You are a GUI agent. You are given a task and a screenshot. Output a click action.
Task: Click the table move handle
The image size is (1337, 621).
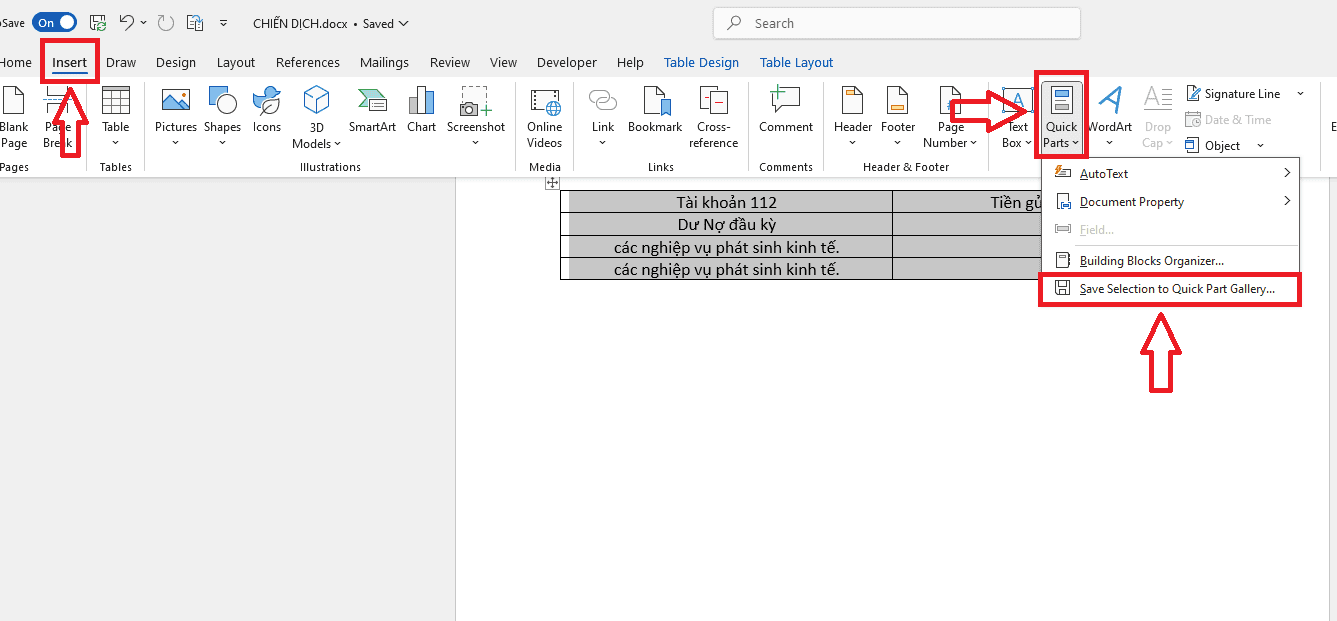coord(551,183)
